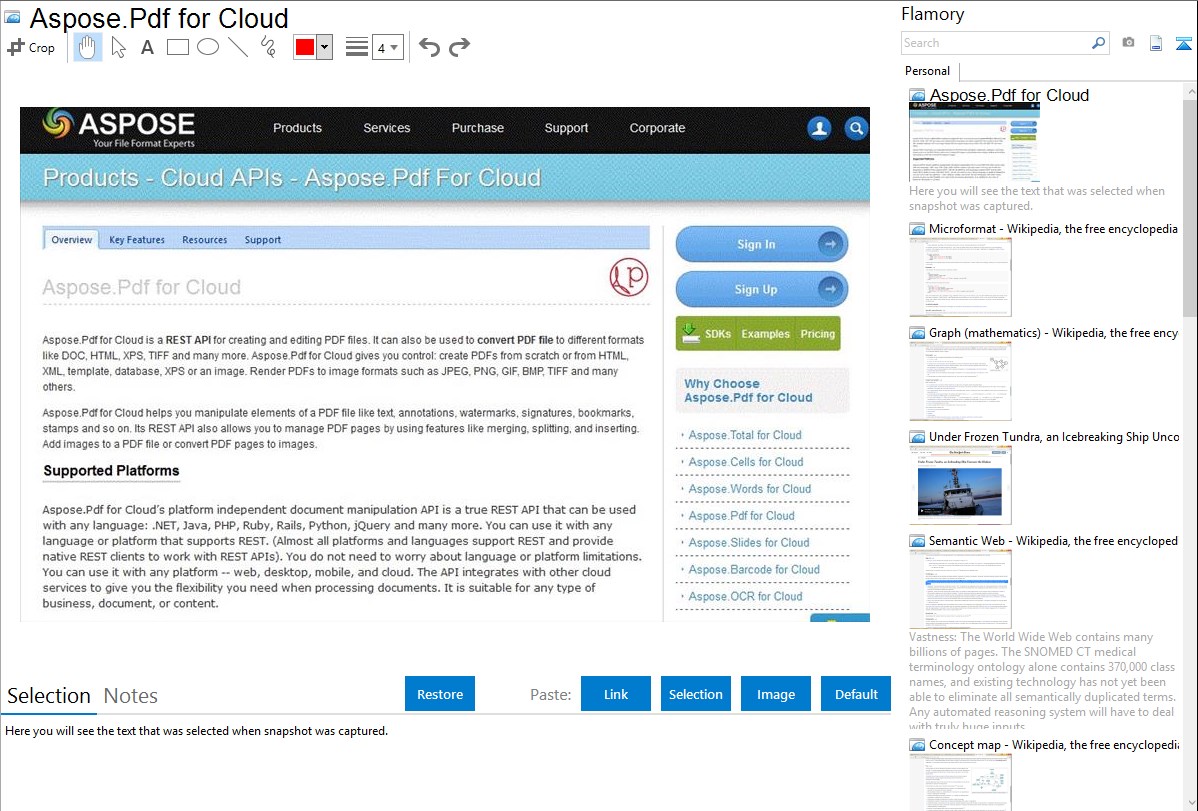Viewport: 1198px width, 811px height.
Task: Select the Crop tool
Action: (31, 47)
